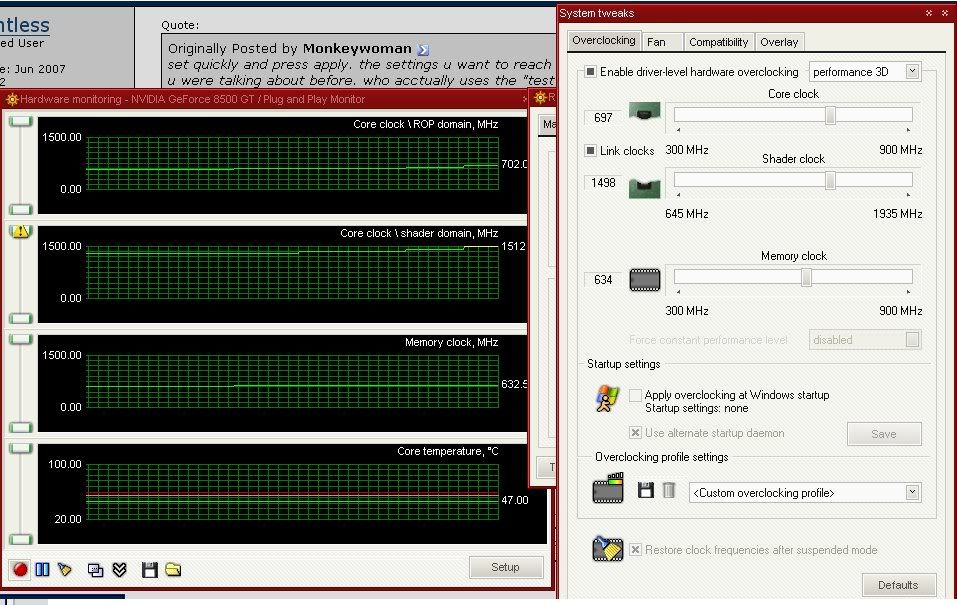Toggle the Link clocks checkbox
The width and height of the screenshot is (957, 605).
(x=591, y=151)
